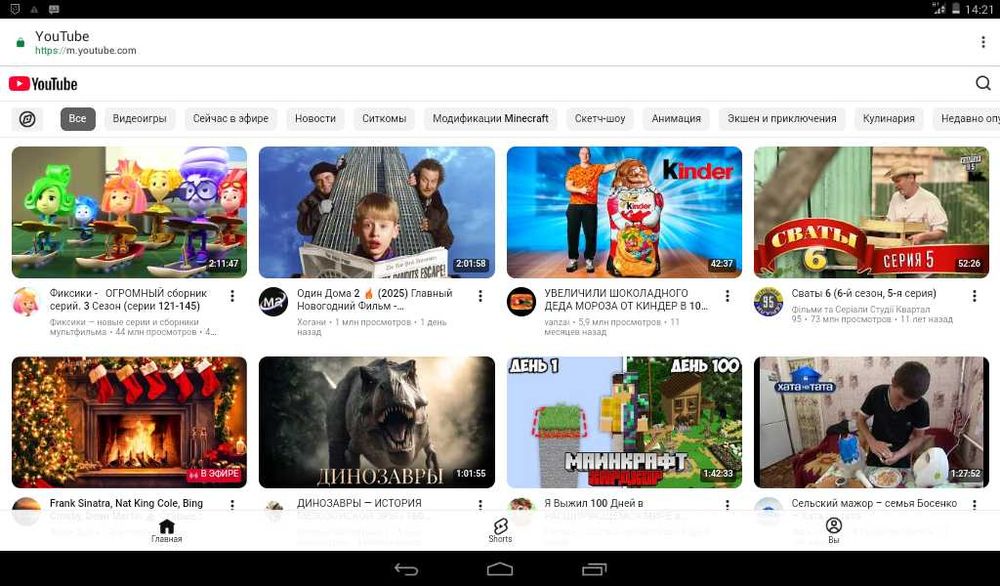The image size is (1000, 586).
Task: Play the Фиксики cartoon thumbnail
Action: coord(129,212)
